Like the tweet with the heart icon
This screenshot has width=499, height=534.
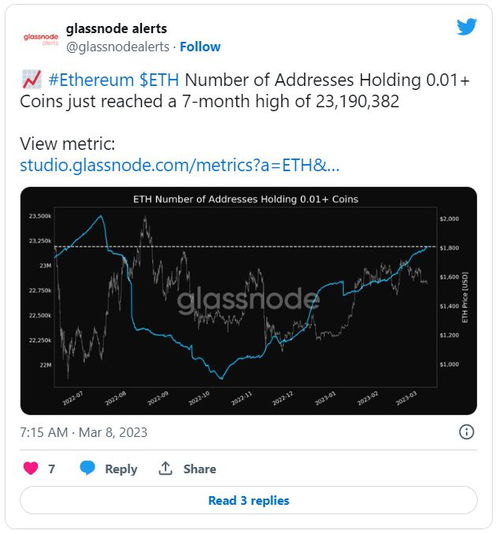coord(31,468)
